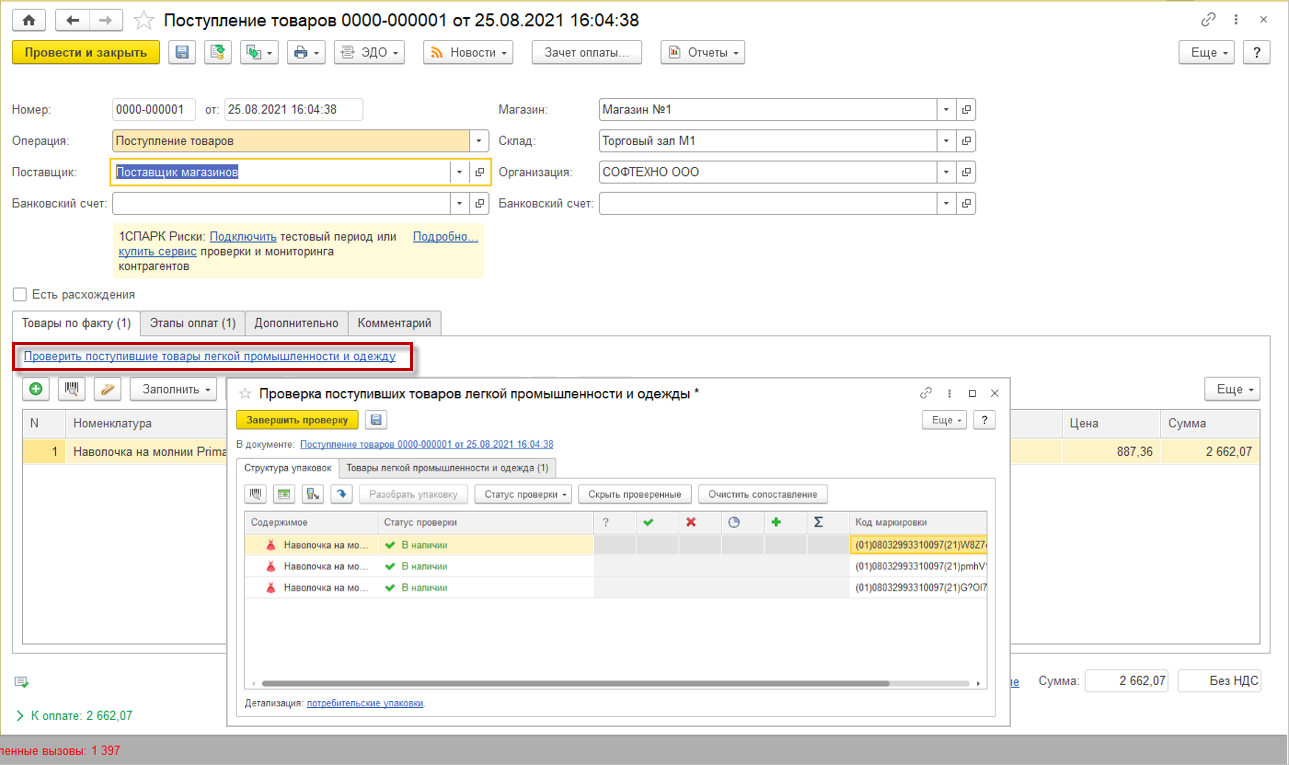Click barcode scan icon in dialog toolbar

pyautogui.click(x=256, y=494)
